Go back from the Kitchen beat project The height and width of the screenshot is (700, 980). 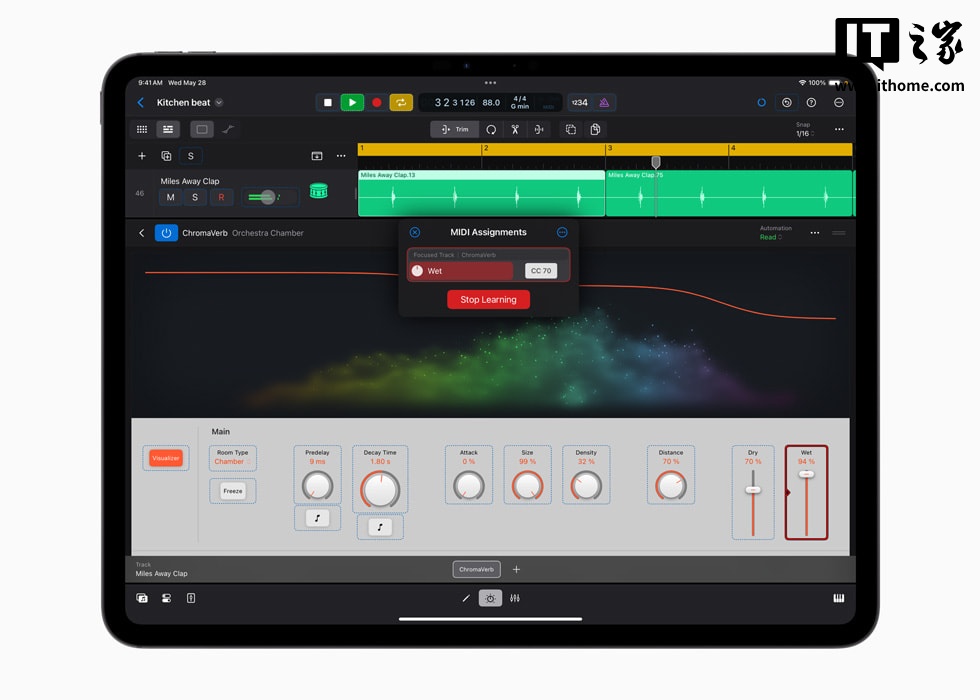coord(141,102)
